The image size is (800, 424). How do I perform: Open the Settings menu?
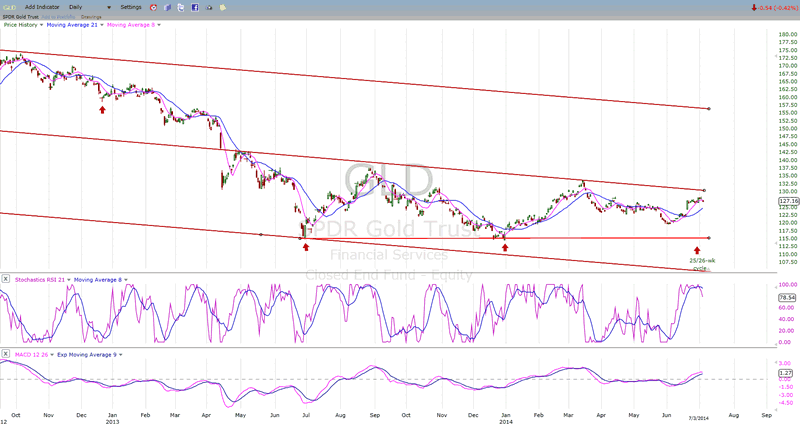point(133,7)
